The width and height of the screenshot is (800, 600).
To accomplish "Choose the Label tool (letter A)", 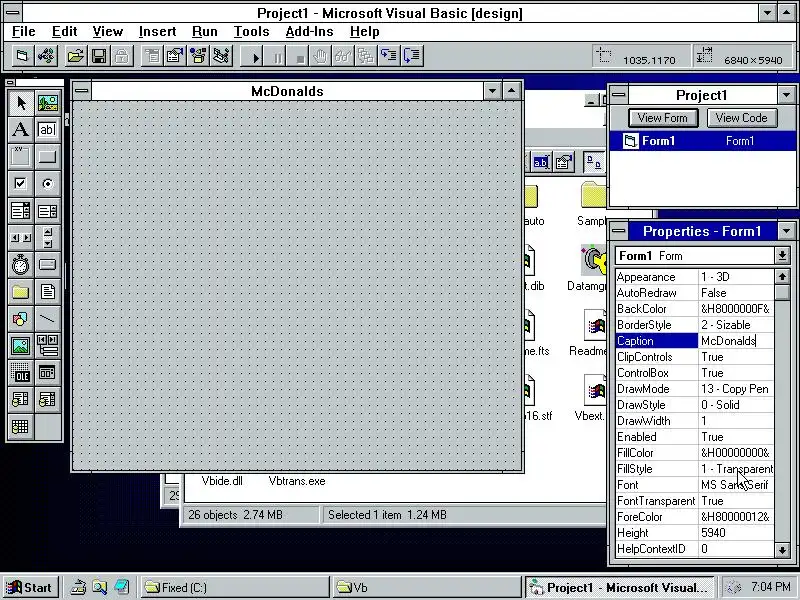I will pos(20,130).
